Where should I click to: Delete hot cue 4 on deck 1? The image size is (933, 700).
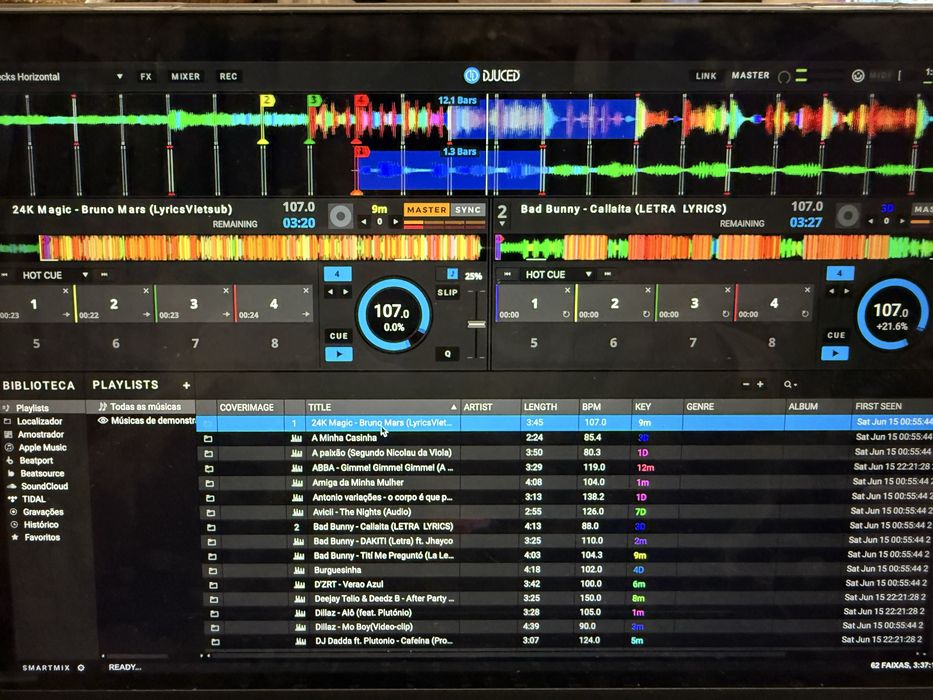pos(306,291)
